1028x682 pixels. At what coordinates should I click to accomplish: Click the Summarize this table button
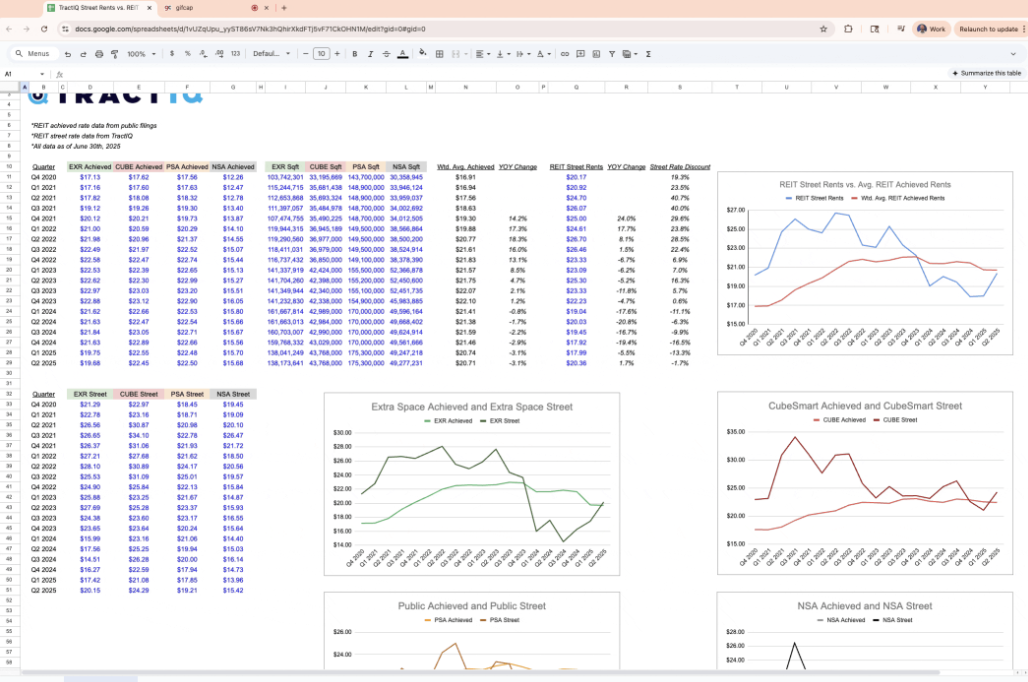986,74
